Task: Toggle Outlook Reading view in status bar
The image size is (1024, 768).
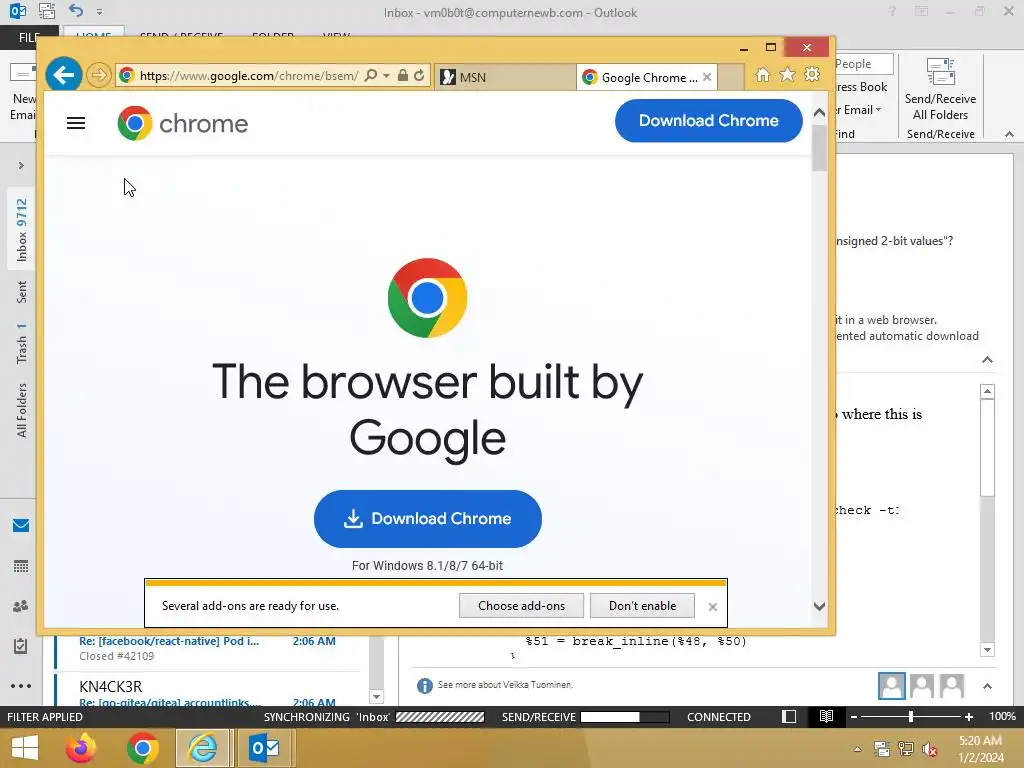Action: pyautogui.click(x=826, y=716)
